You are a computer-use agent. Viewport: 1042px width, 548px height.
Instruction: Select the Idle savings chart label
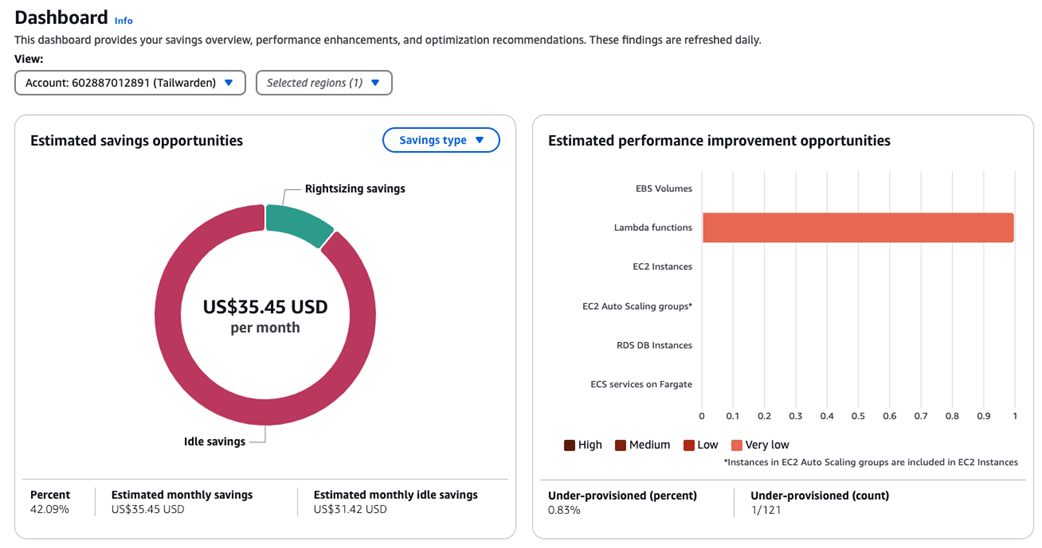point(214,441)
